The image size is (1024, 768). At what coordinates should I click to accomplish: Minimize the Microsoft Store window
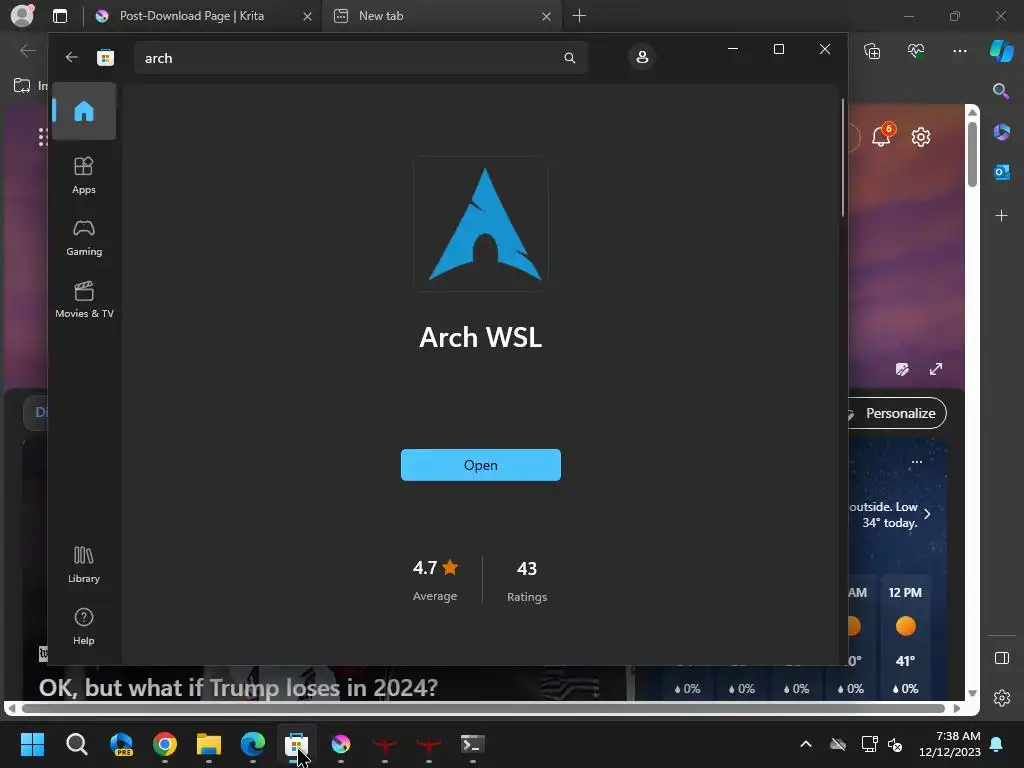pyautogui.click(x=733, y=49)
